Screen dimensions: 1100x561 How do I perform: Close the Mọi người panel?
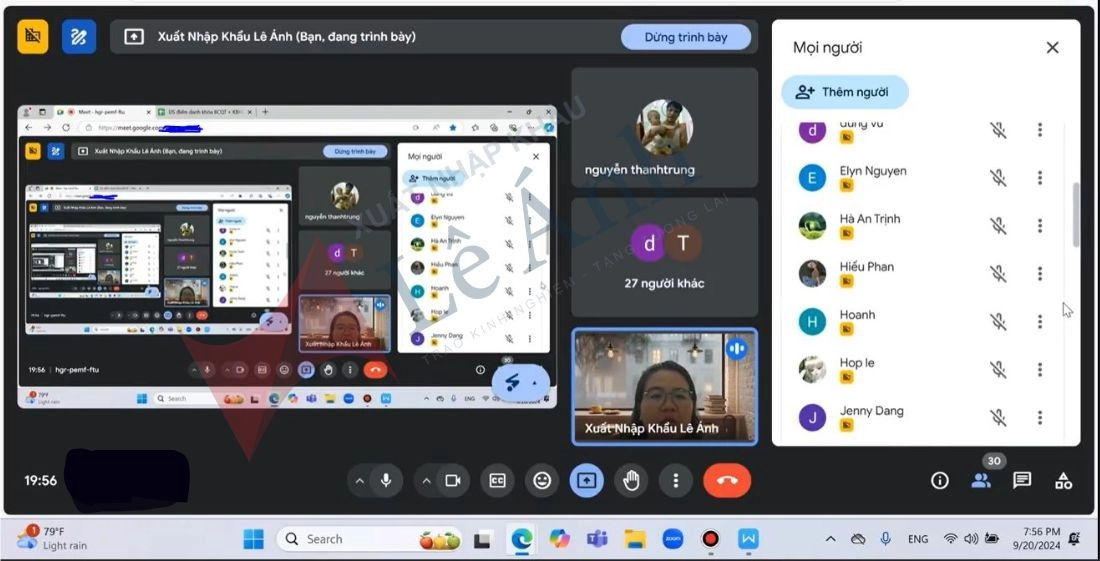(x=1052, y=47)
